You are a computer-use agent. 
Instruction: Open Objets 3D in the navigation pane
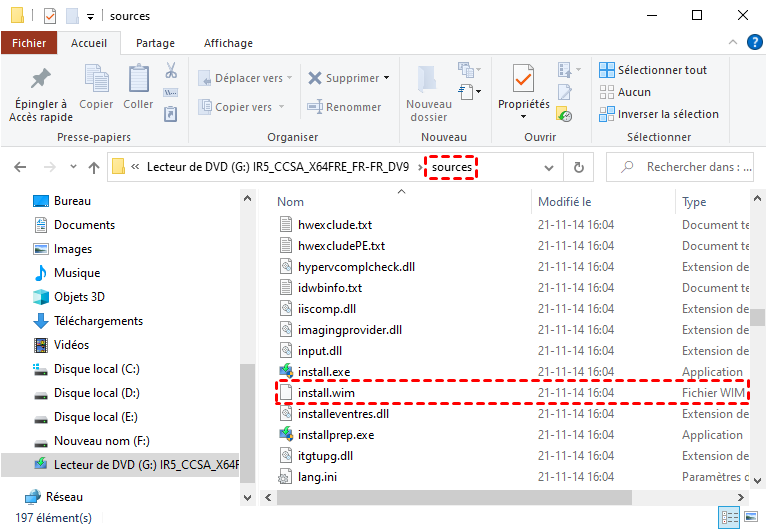(x=79, y=297)
